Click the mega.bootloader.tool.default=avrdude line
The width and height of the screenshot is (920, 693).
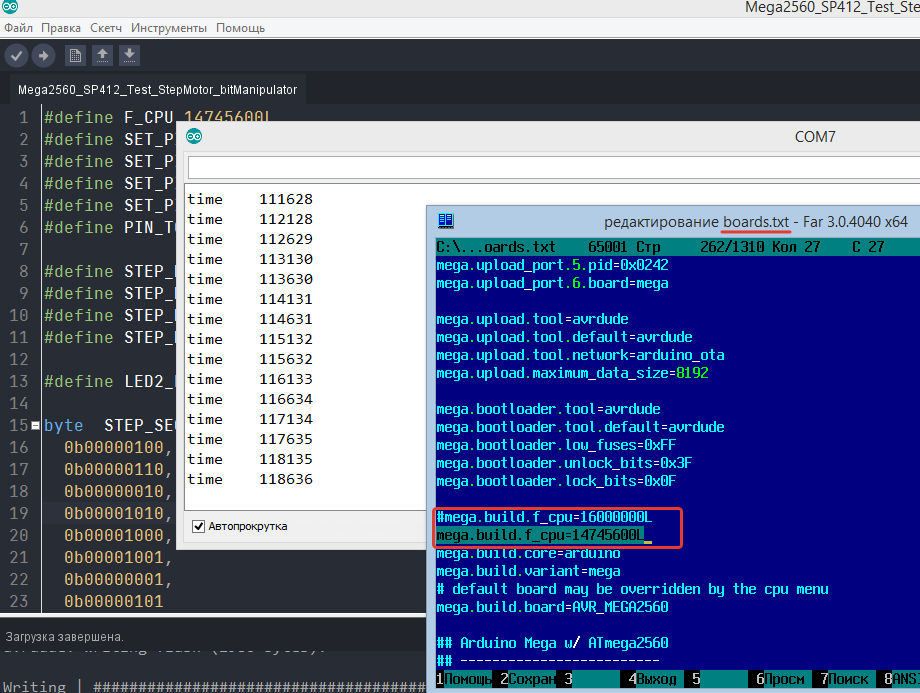[x=580, y=427]
